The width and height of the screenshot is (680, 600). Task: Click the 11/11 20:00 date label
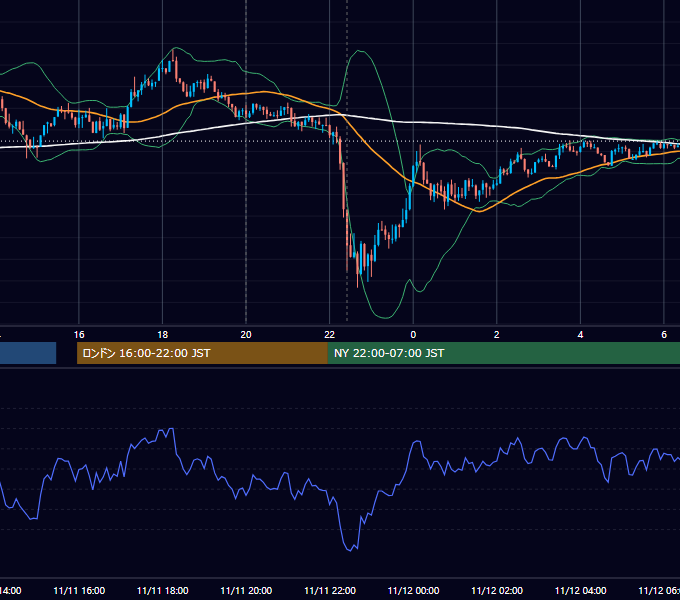(246, 590)
